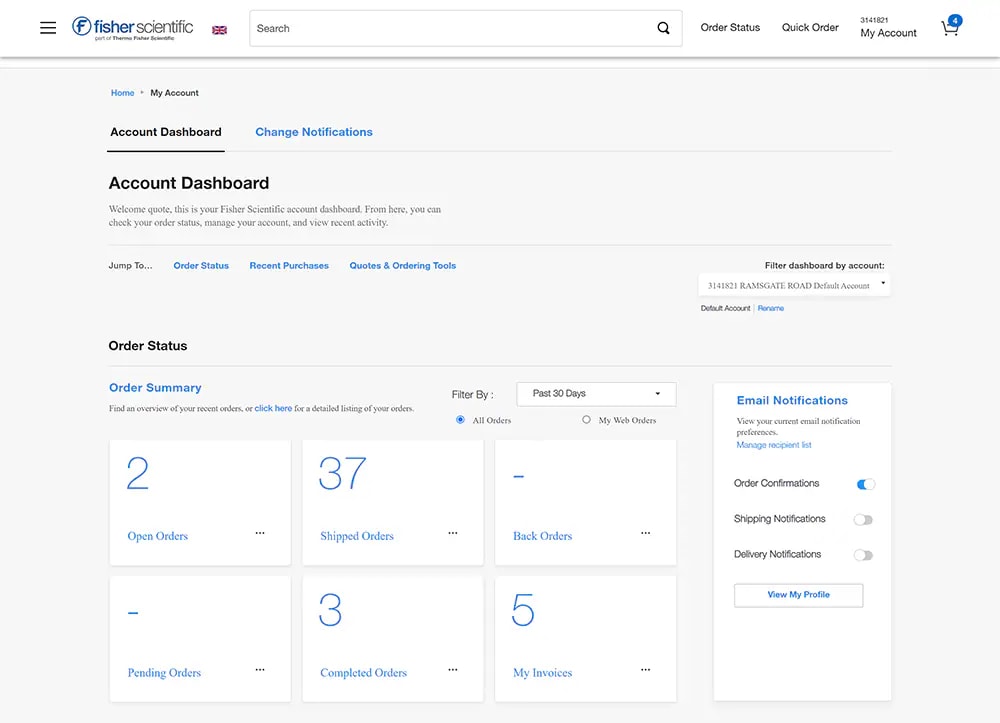Click inside the Search input field

(450, 28)
